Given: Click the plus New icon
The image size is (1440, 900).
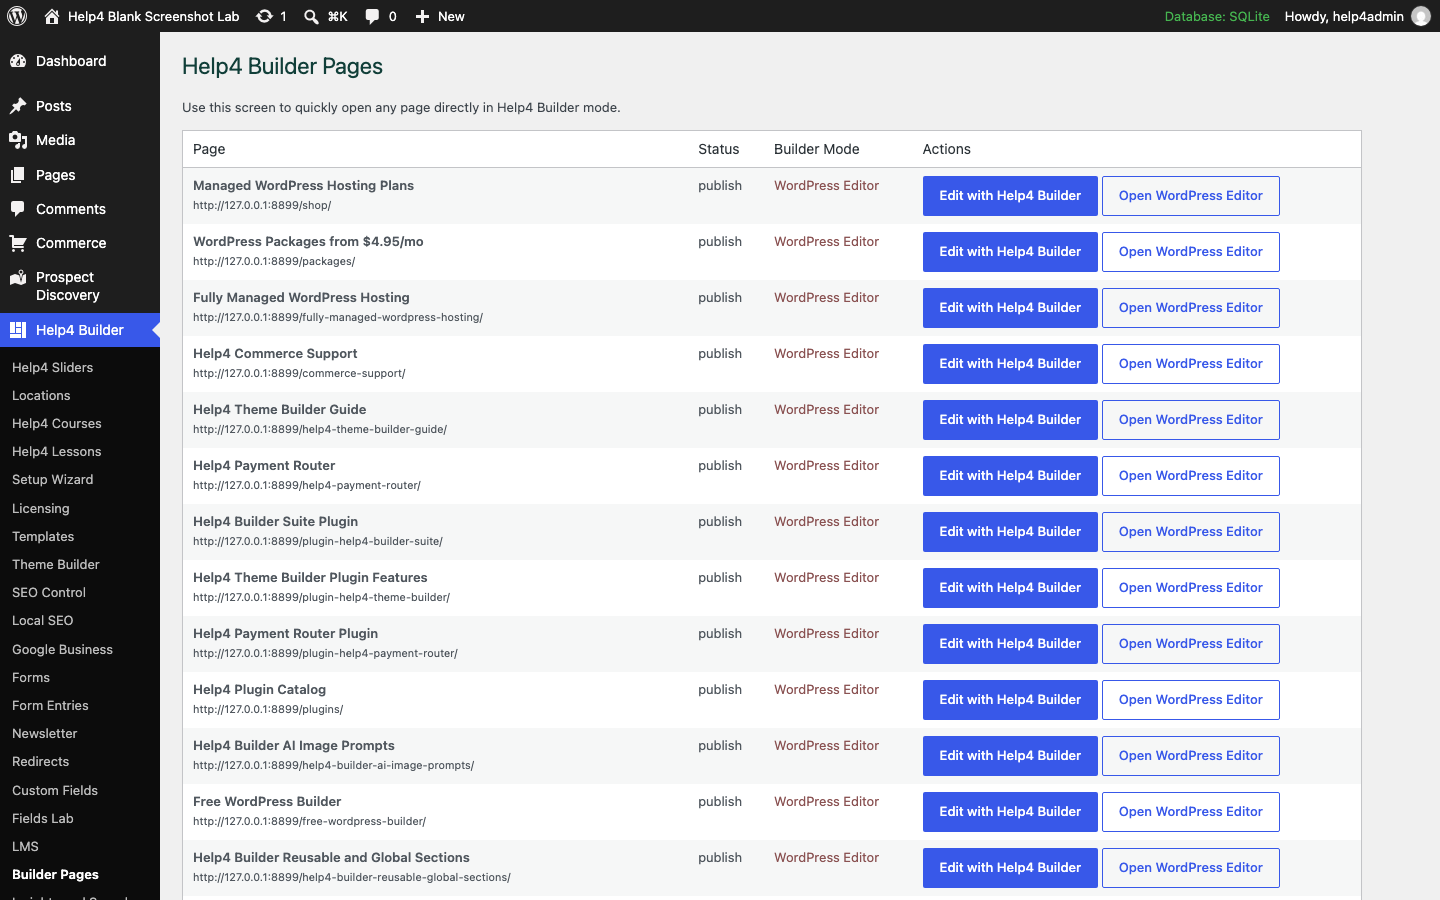Looking at the screenshot, I should pos(422,16).
